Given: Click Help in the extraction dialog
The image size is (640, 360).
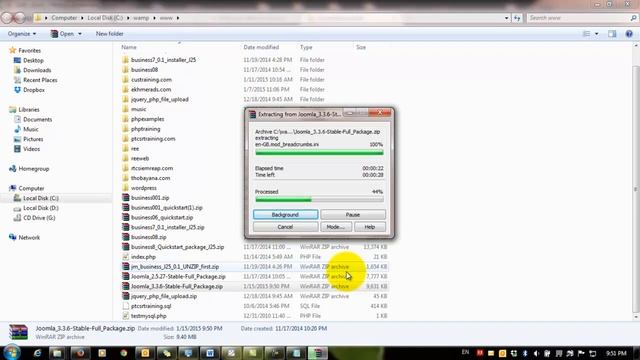Looking at the screenshot, I should click(x=370, y=227).
